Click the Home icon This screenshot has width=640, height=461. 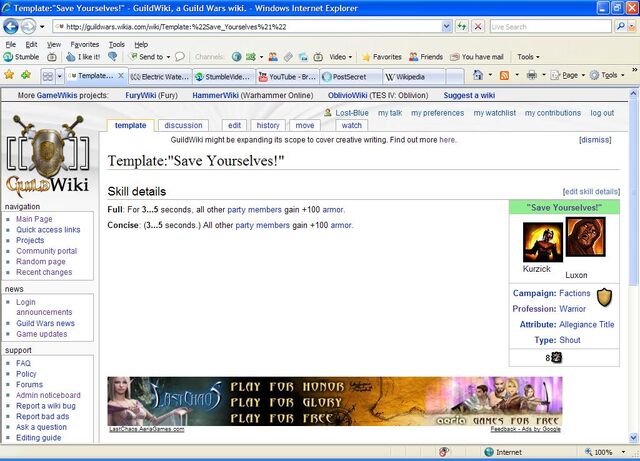click(x=478, y=75)
